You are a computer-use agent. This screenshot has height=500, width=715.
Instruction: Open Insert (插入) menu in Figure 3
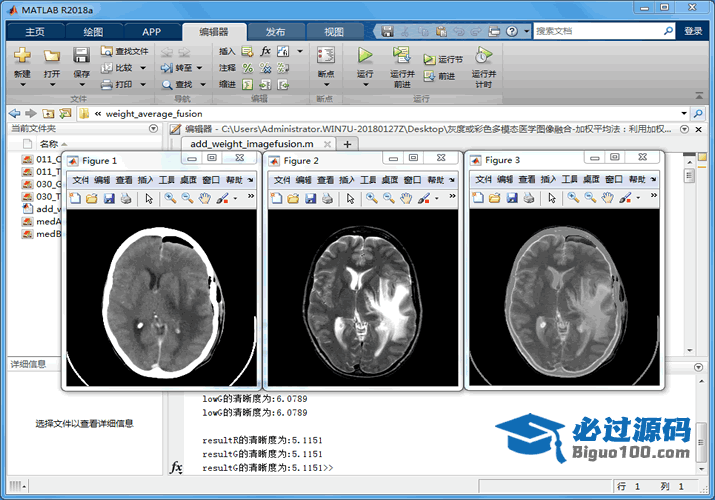pos(548,180)
